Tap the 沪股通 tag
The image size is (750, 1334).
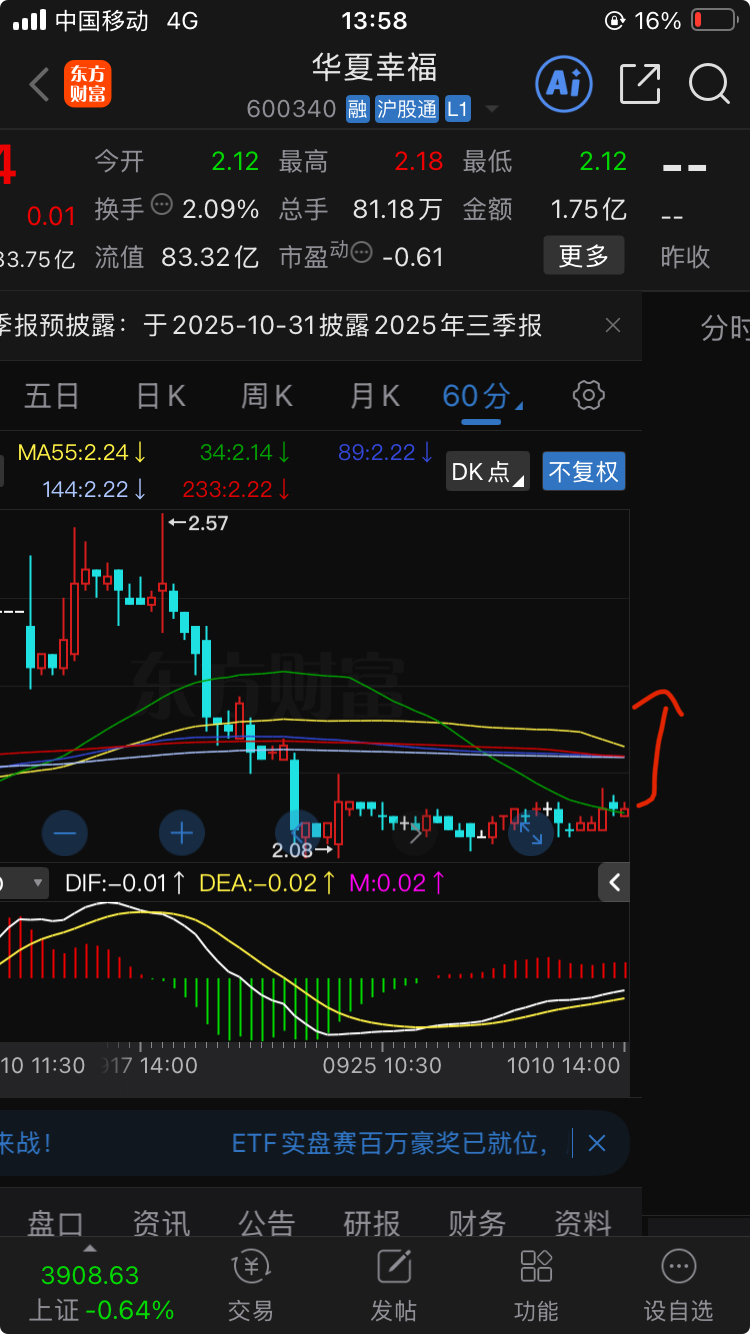coord(407,109)
